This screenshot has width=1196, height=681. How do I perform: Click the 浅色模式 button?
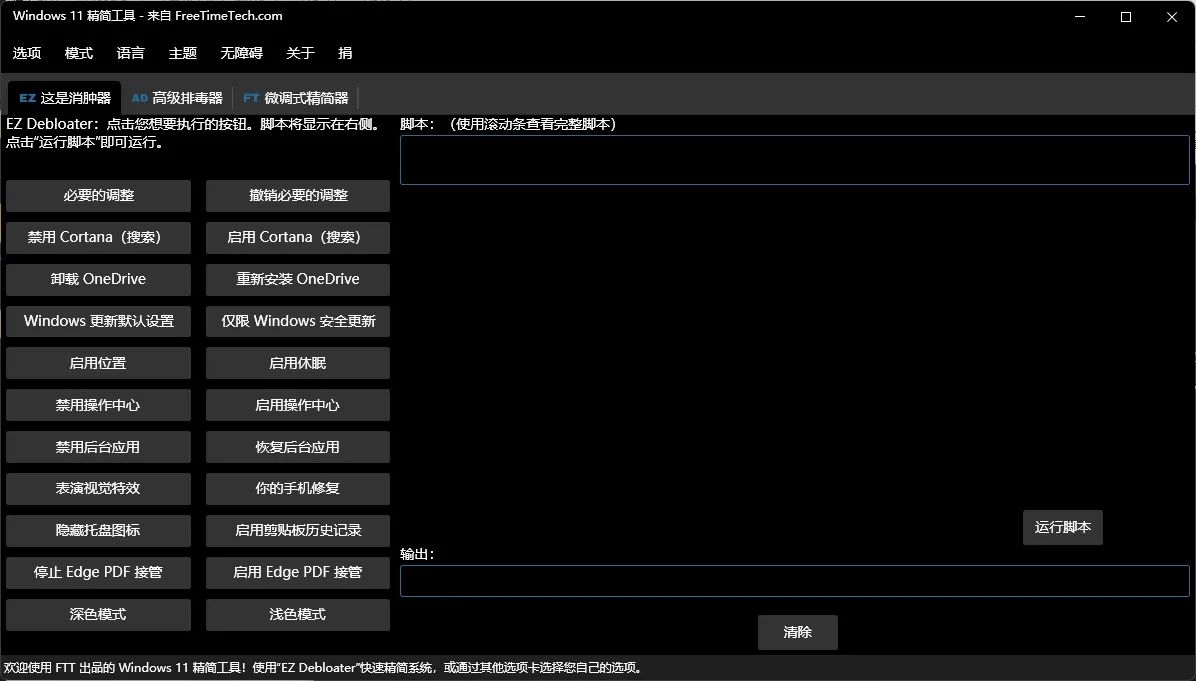297,615
